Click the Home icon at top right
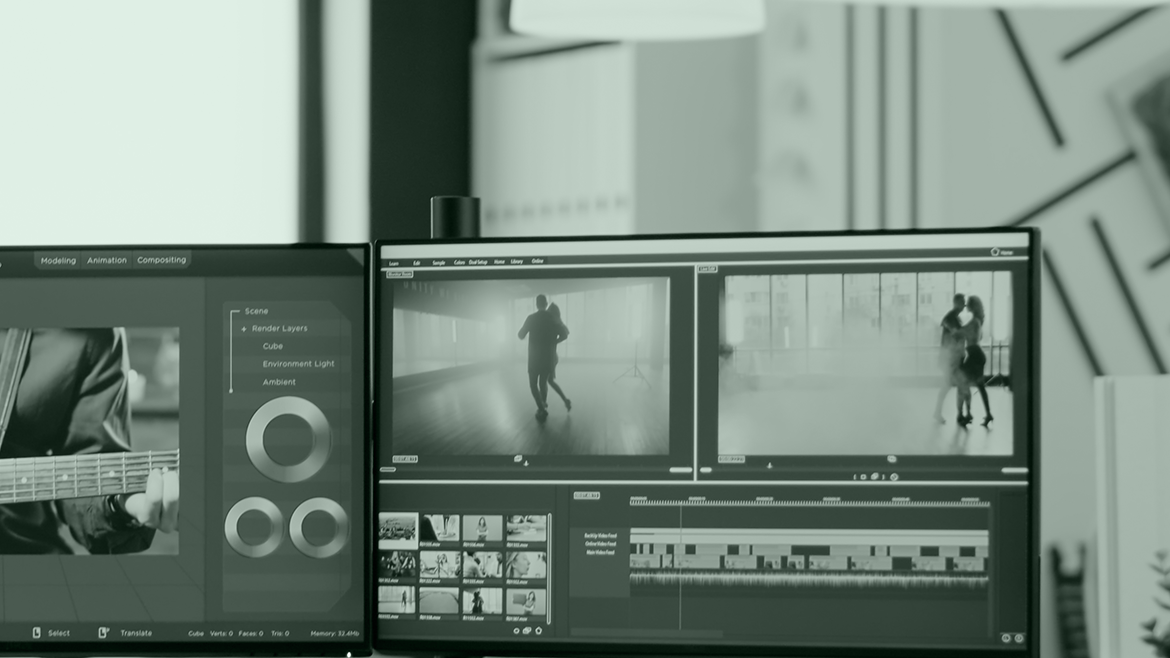 point(996,252)
